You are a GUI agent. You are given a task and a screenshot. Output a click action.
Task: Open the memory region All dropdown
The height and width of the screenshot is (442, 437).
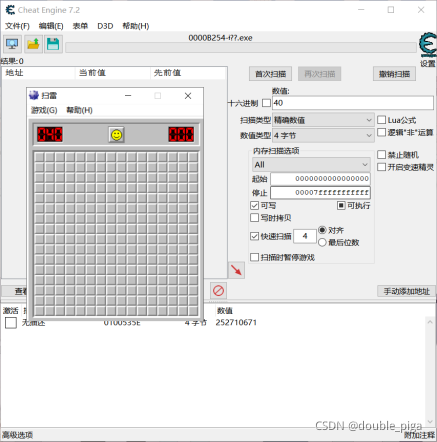pos(311,165)
